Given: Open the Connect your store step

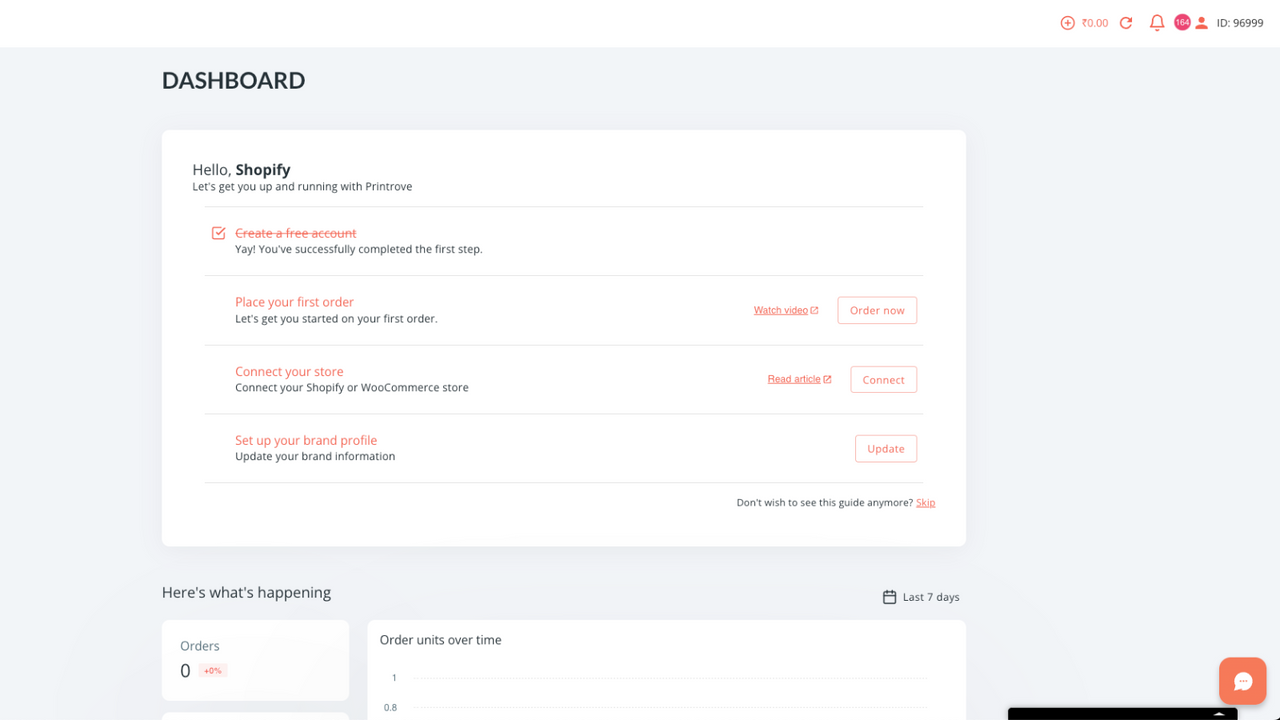Looking at the screenshot, I should click(289, 371).
